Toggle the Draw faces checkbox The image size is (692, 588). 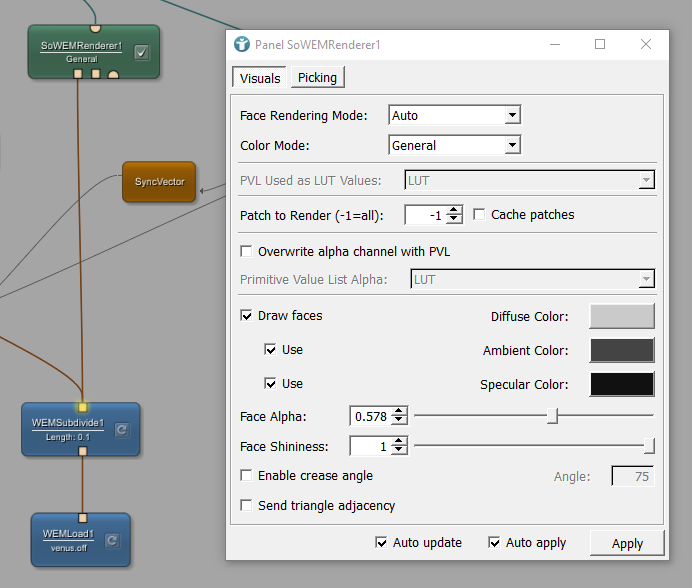[x=247, y=316]
